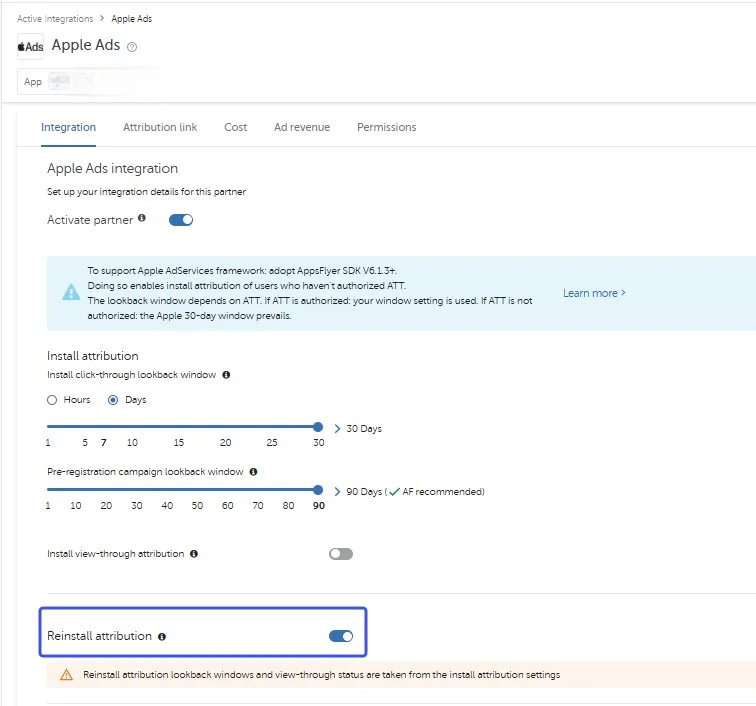The height and width of the screenshot is (706, 756).
Task: Expand the 30 Days chevron
Action: coord(337,429)
